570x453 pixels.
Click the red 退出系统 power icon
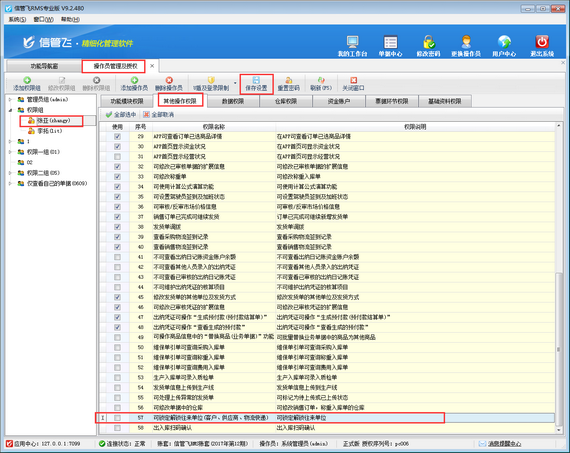(542, 42)
